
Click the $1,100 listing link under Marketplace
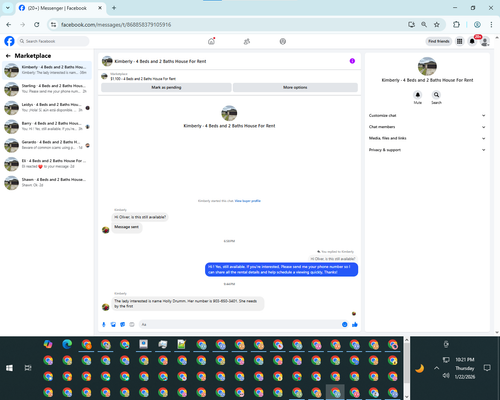(x=143, y=79)
